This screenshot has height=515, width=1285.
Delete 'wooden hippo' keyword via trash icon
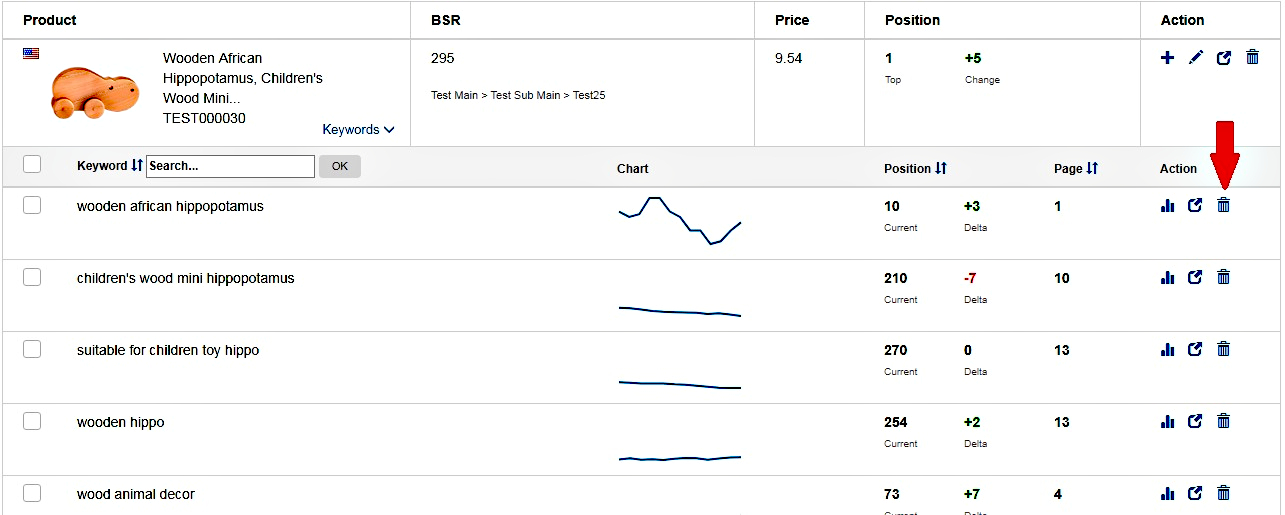(x=1223, y=421)
